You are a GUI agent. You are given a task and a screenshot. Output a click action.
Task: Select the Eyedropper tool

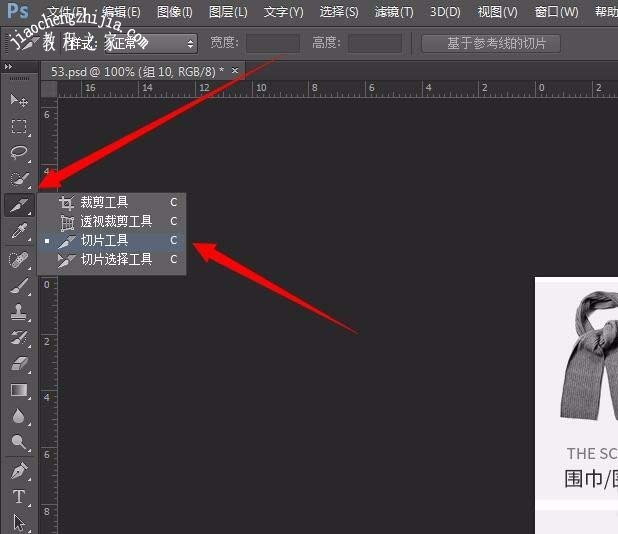point(19,231)
